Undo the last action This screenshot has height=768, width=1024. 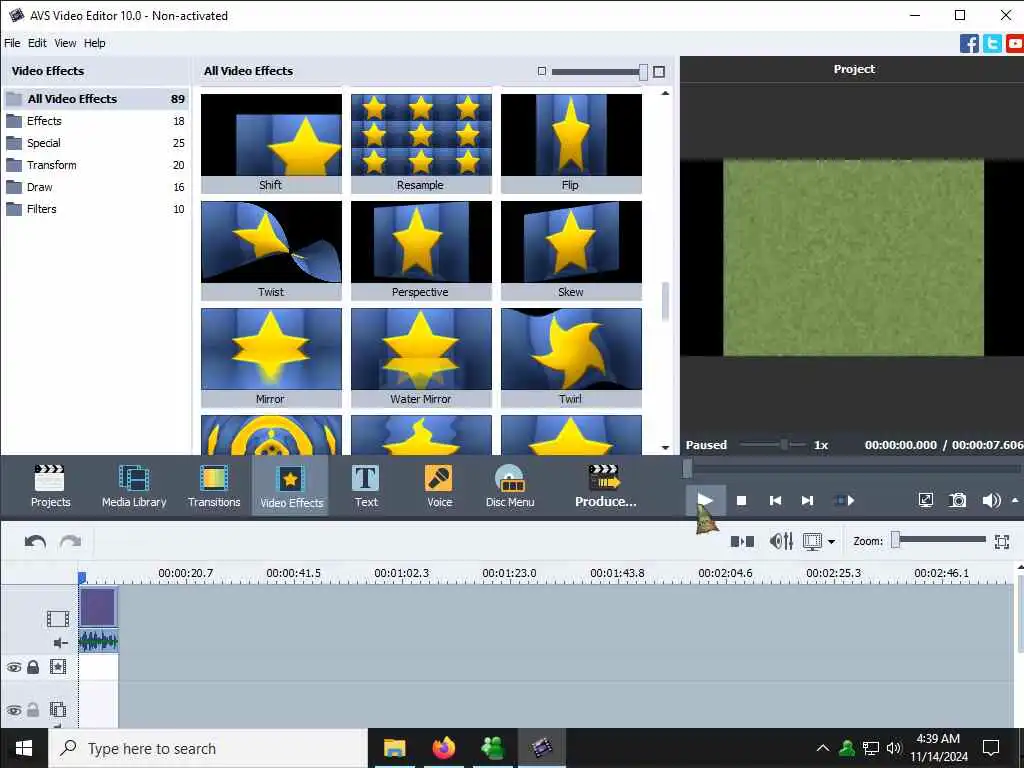(x=35, y=541)
